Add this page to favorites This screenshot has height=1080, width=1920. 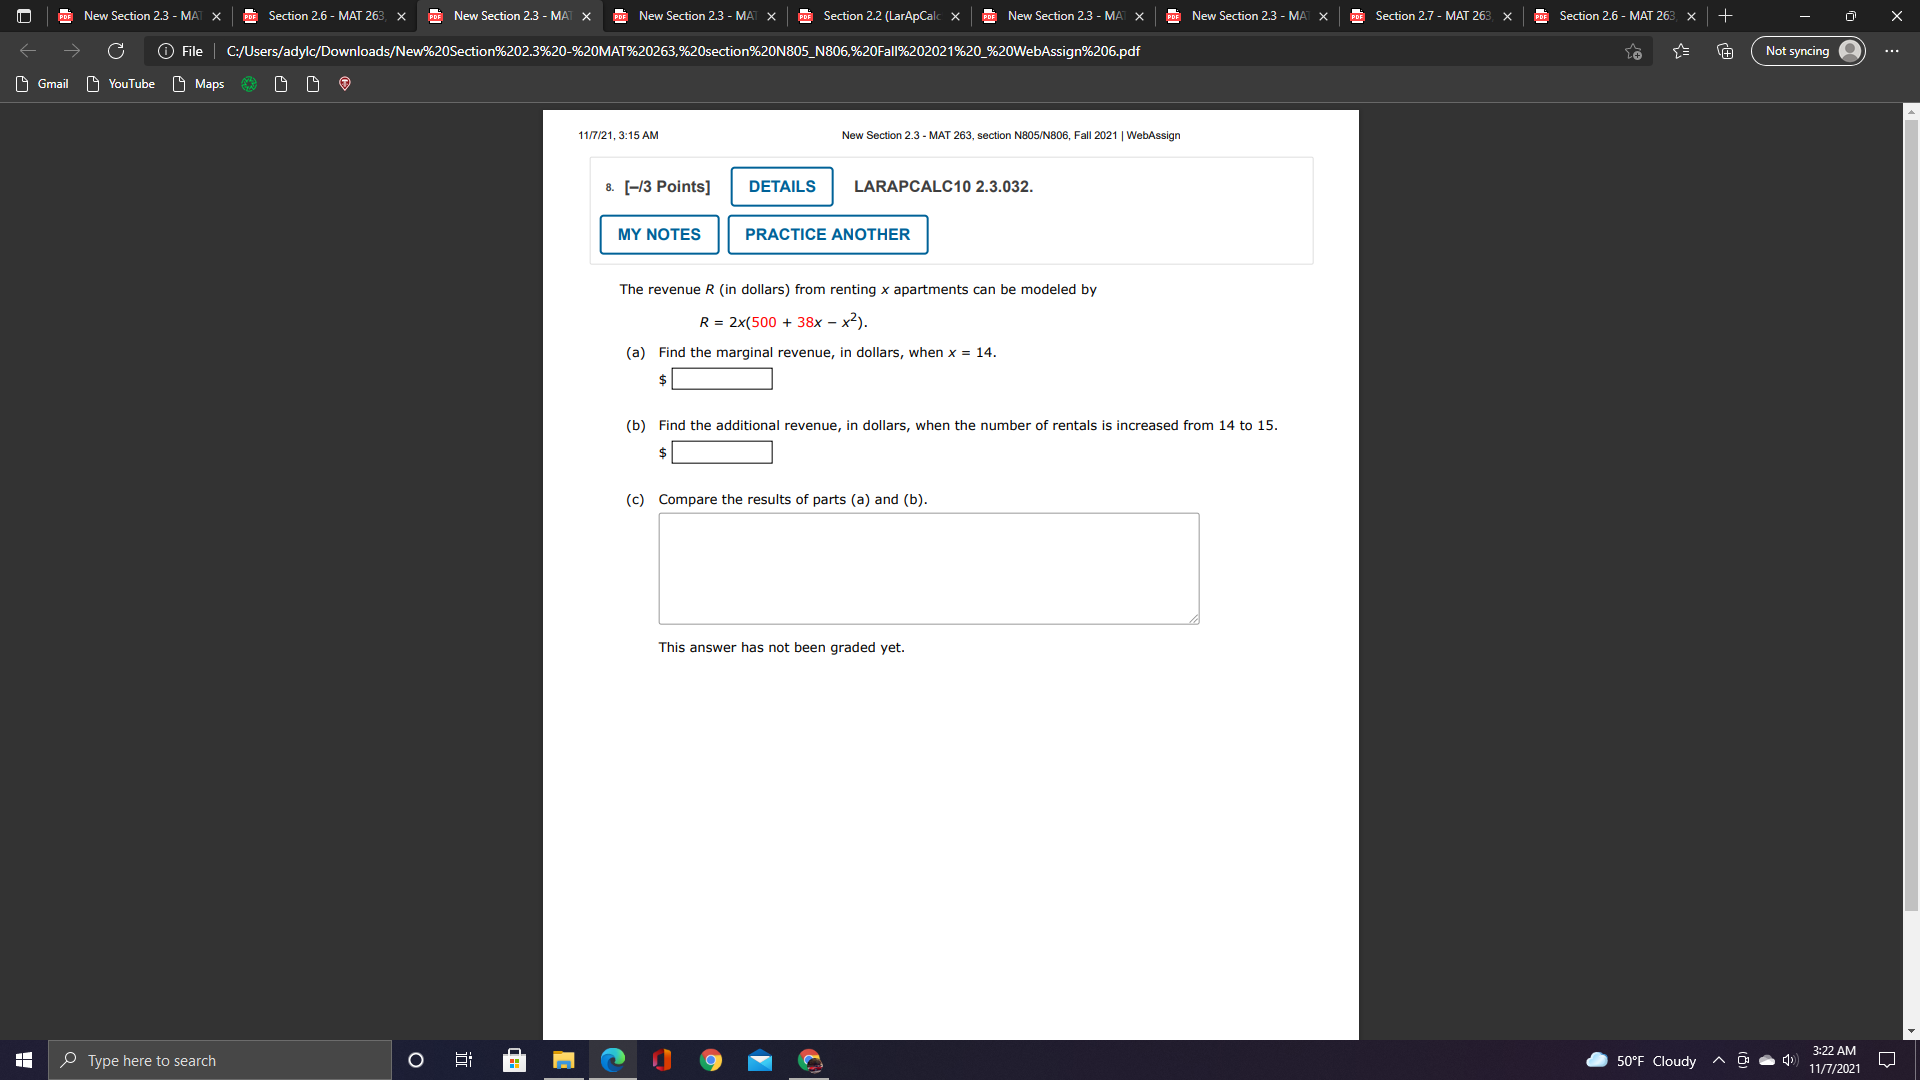[x=1633, y=51]
